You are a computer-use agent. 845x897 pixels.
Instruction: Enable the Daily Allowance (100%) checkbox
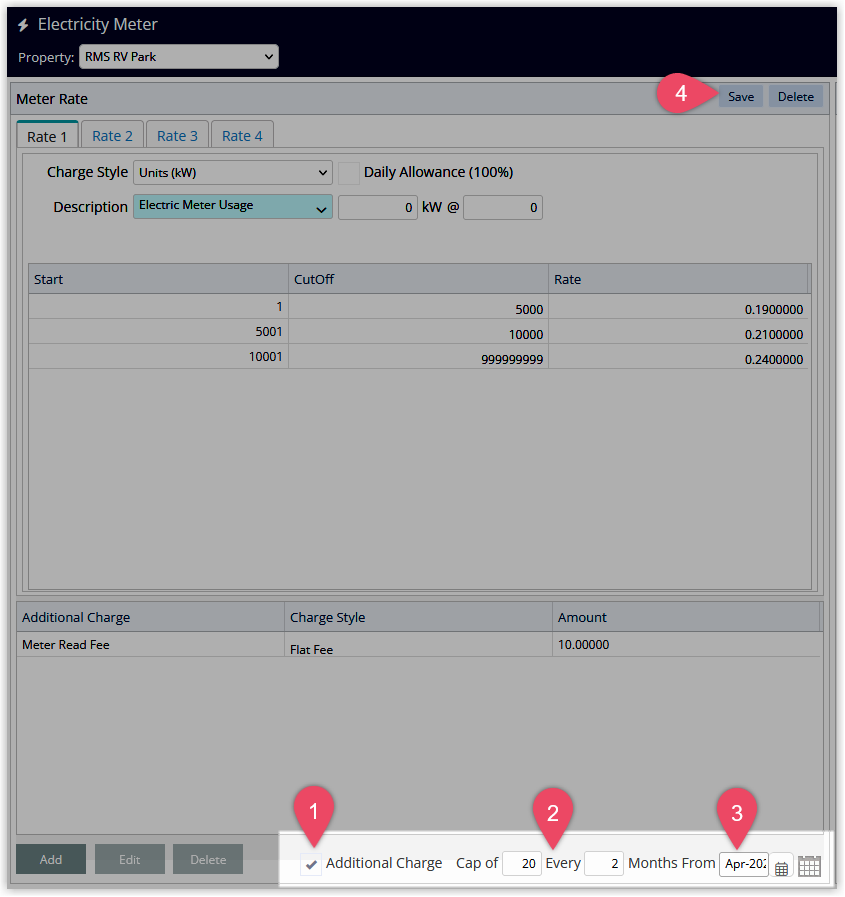coord(349,173)
